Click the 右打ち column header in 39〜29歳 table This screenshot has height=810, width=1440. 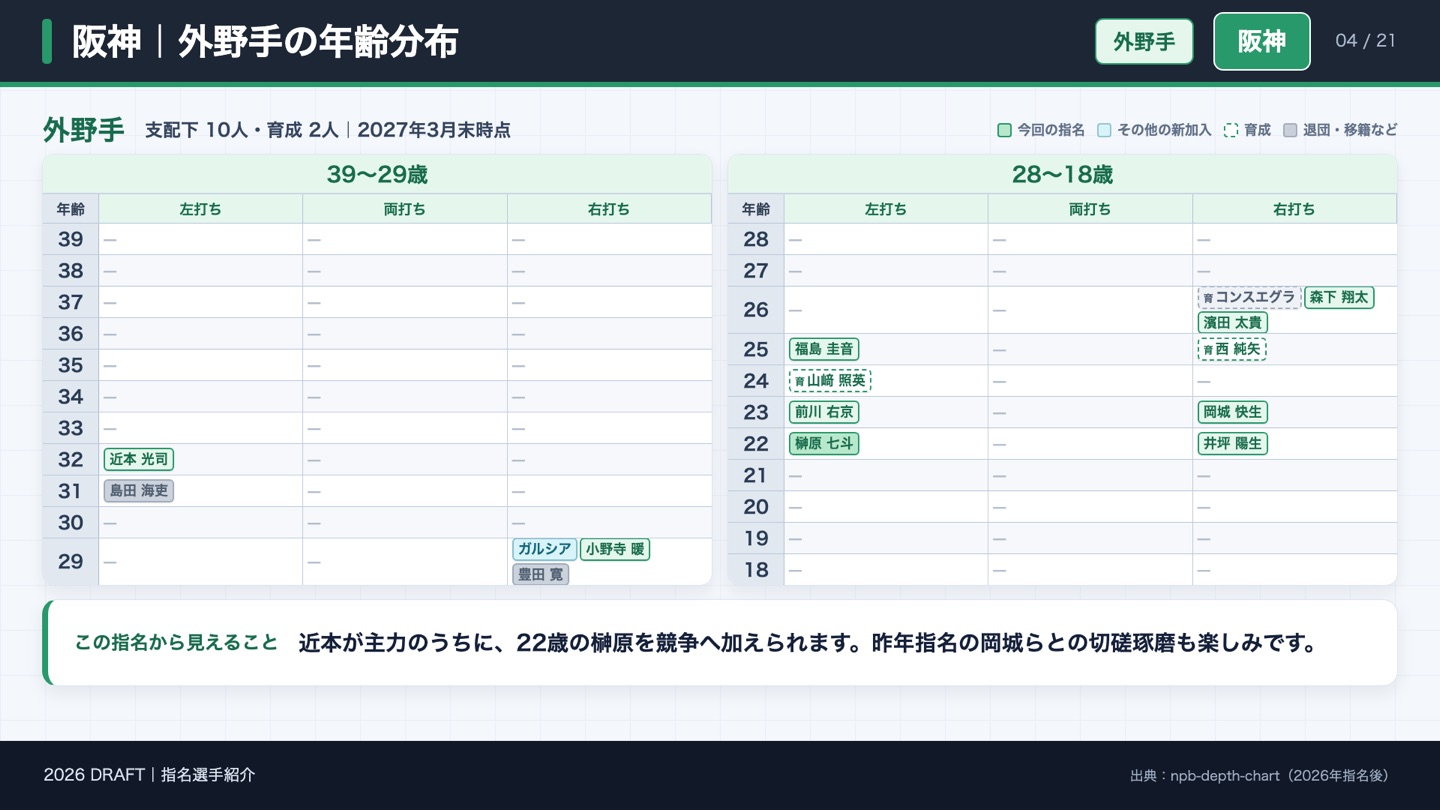(609, 209)
